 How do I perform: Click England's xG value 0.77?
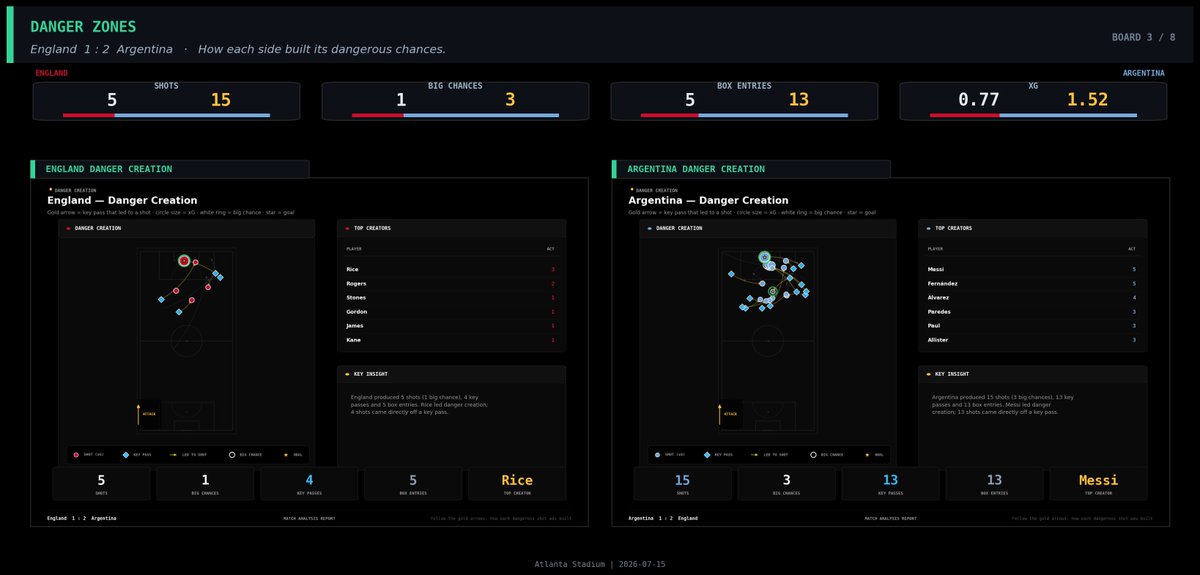[x=979, y=100]
